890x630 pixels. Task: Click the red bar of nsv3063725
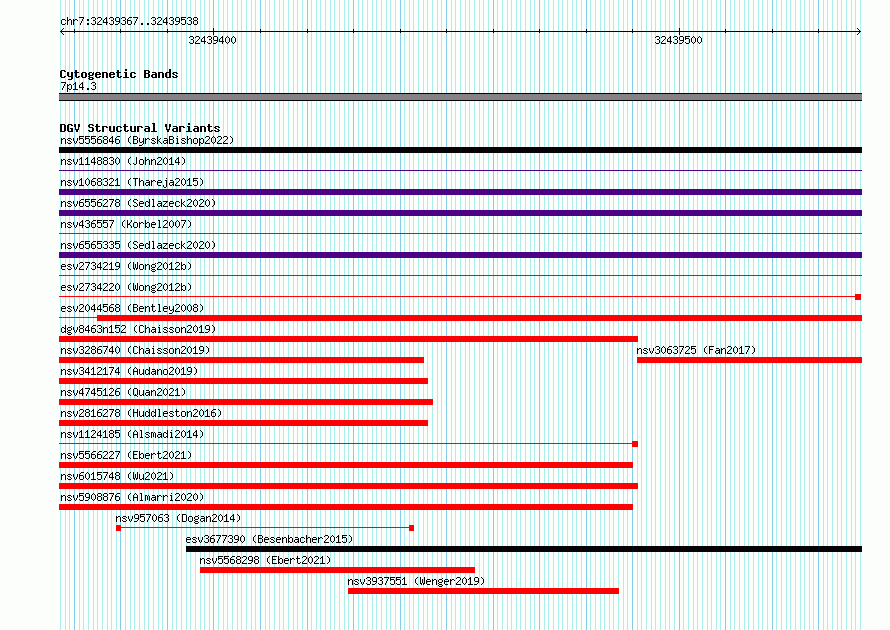pyautogui.click(x=749, y=360)
